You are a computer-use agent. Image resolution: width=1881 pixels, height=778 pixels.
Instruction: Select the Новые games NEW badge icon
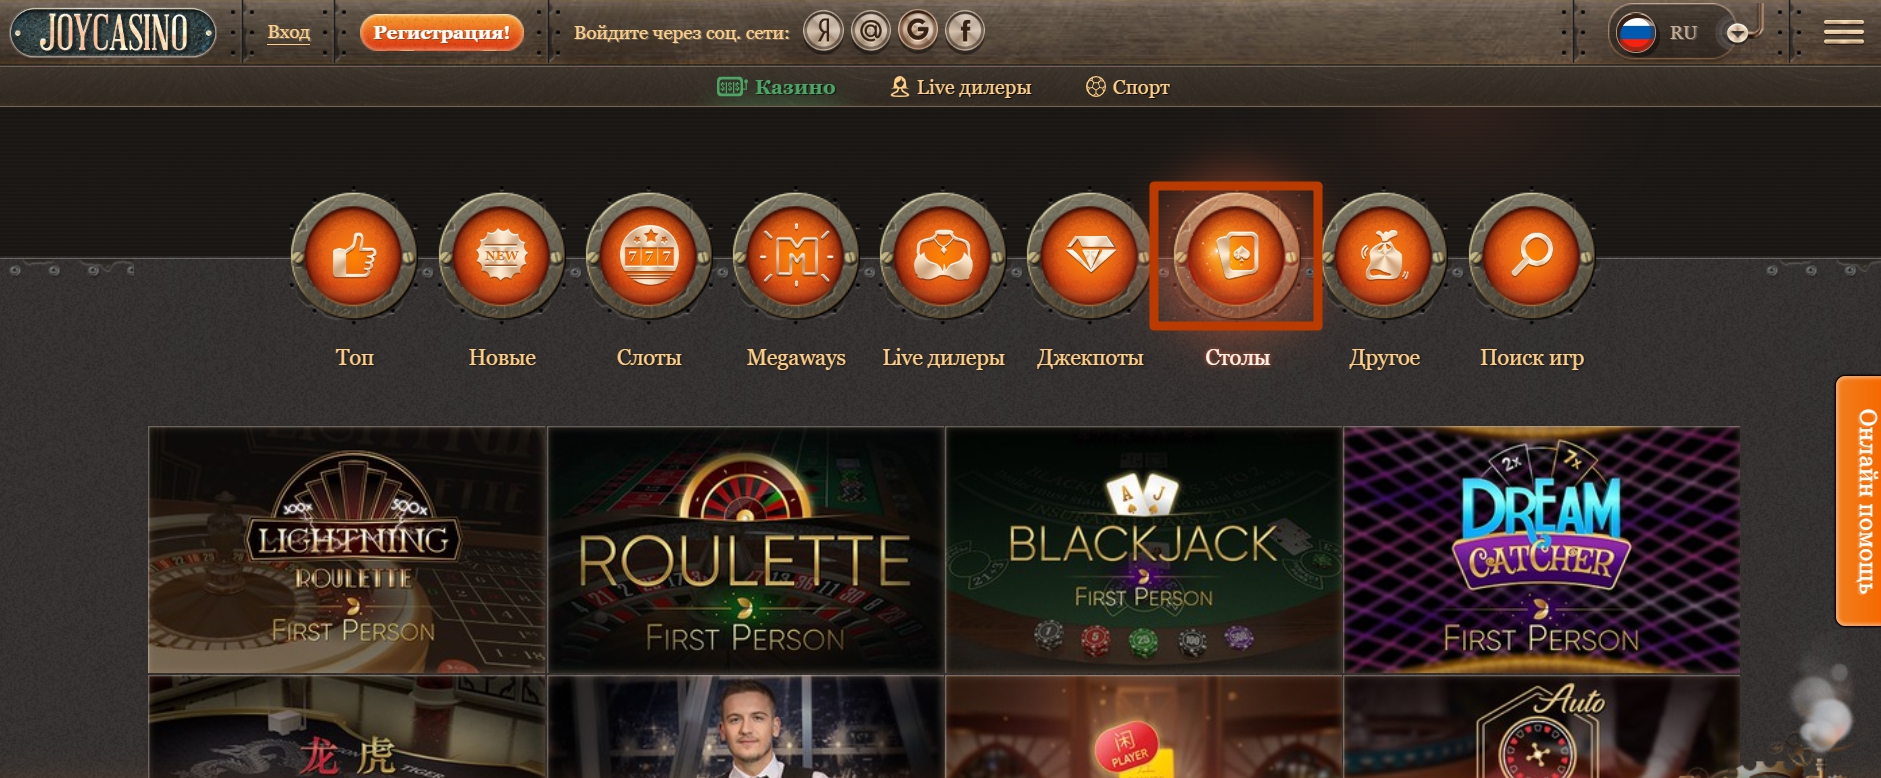coord(501,257)
